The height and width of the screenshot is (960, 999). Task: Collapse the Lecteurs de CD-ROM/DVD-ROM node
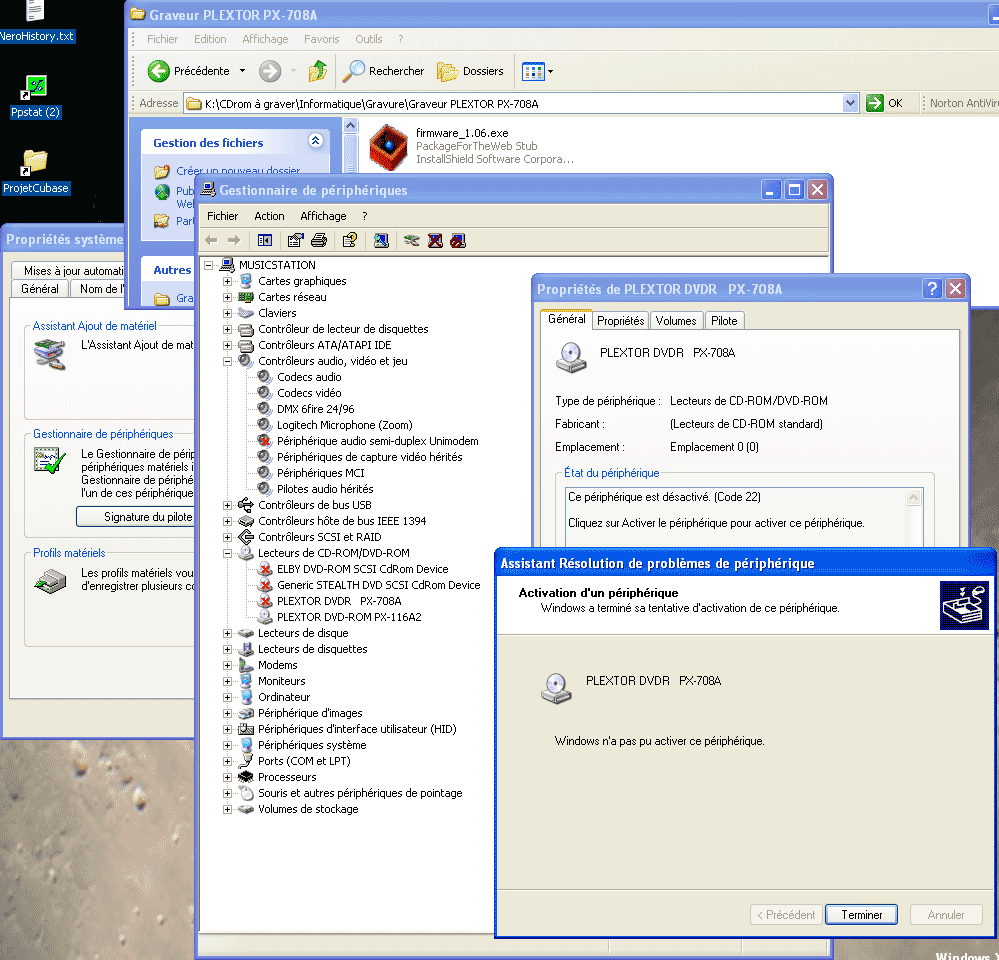pos(227,554)
